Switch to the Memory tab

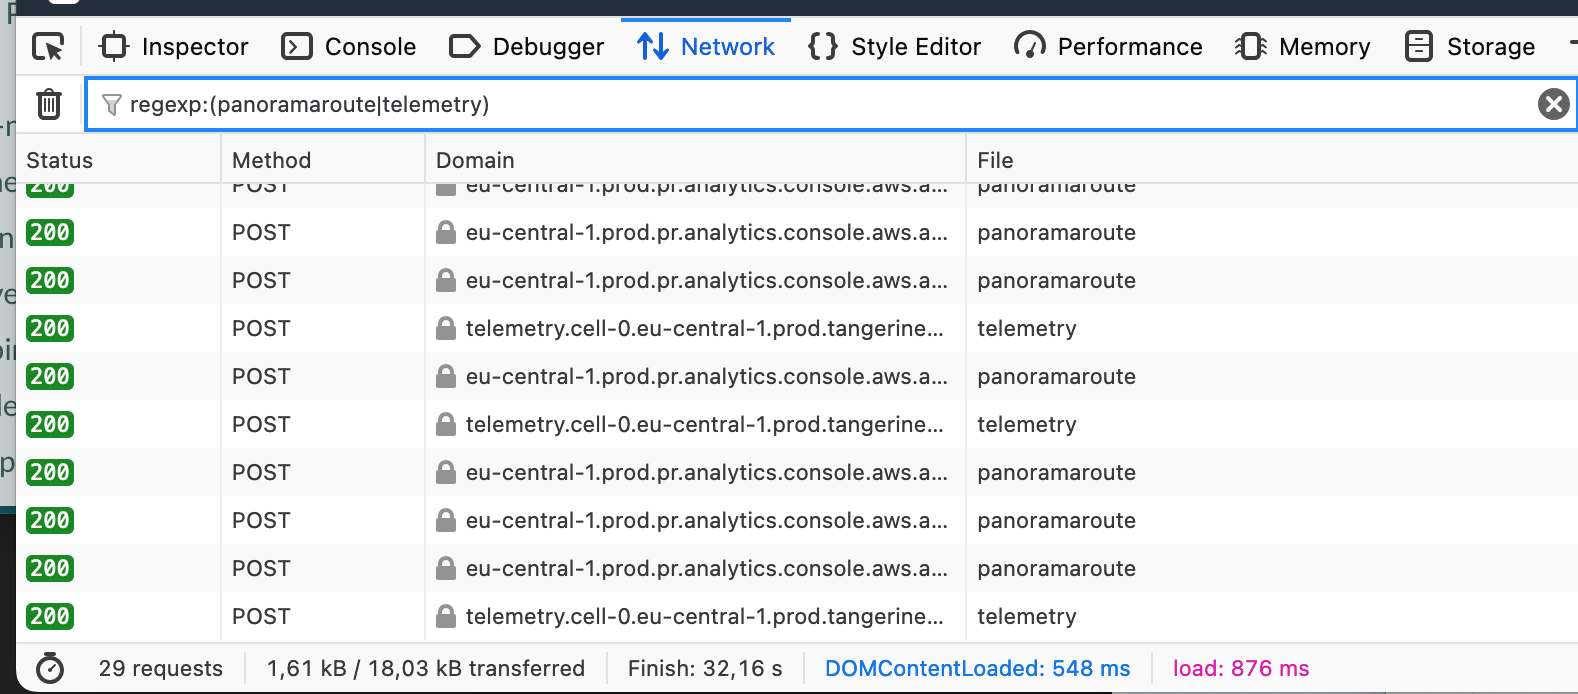(x=1303, y=47)
